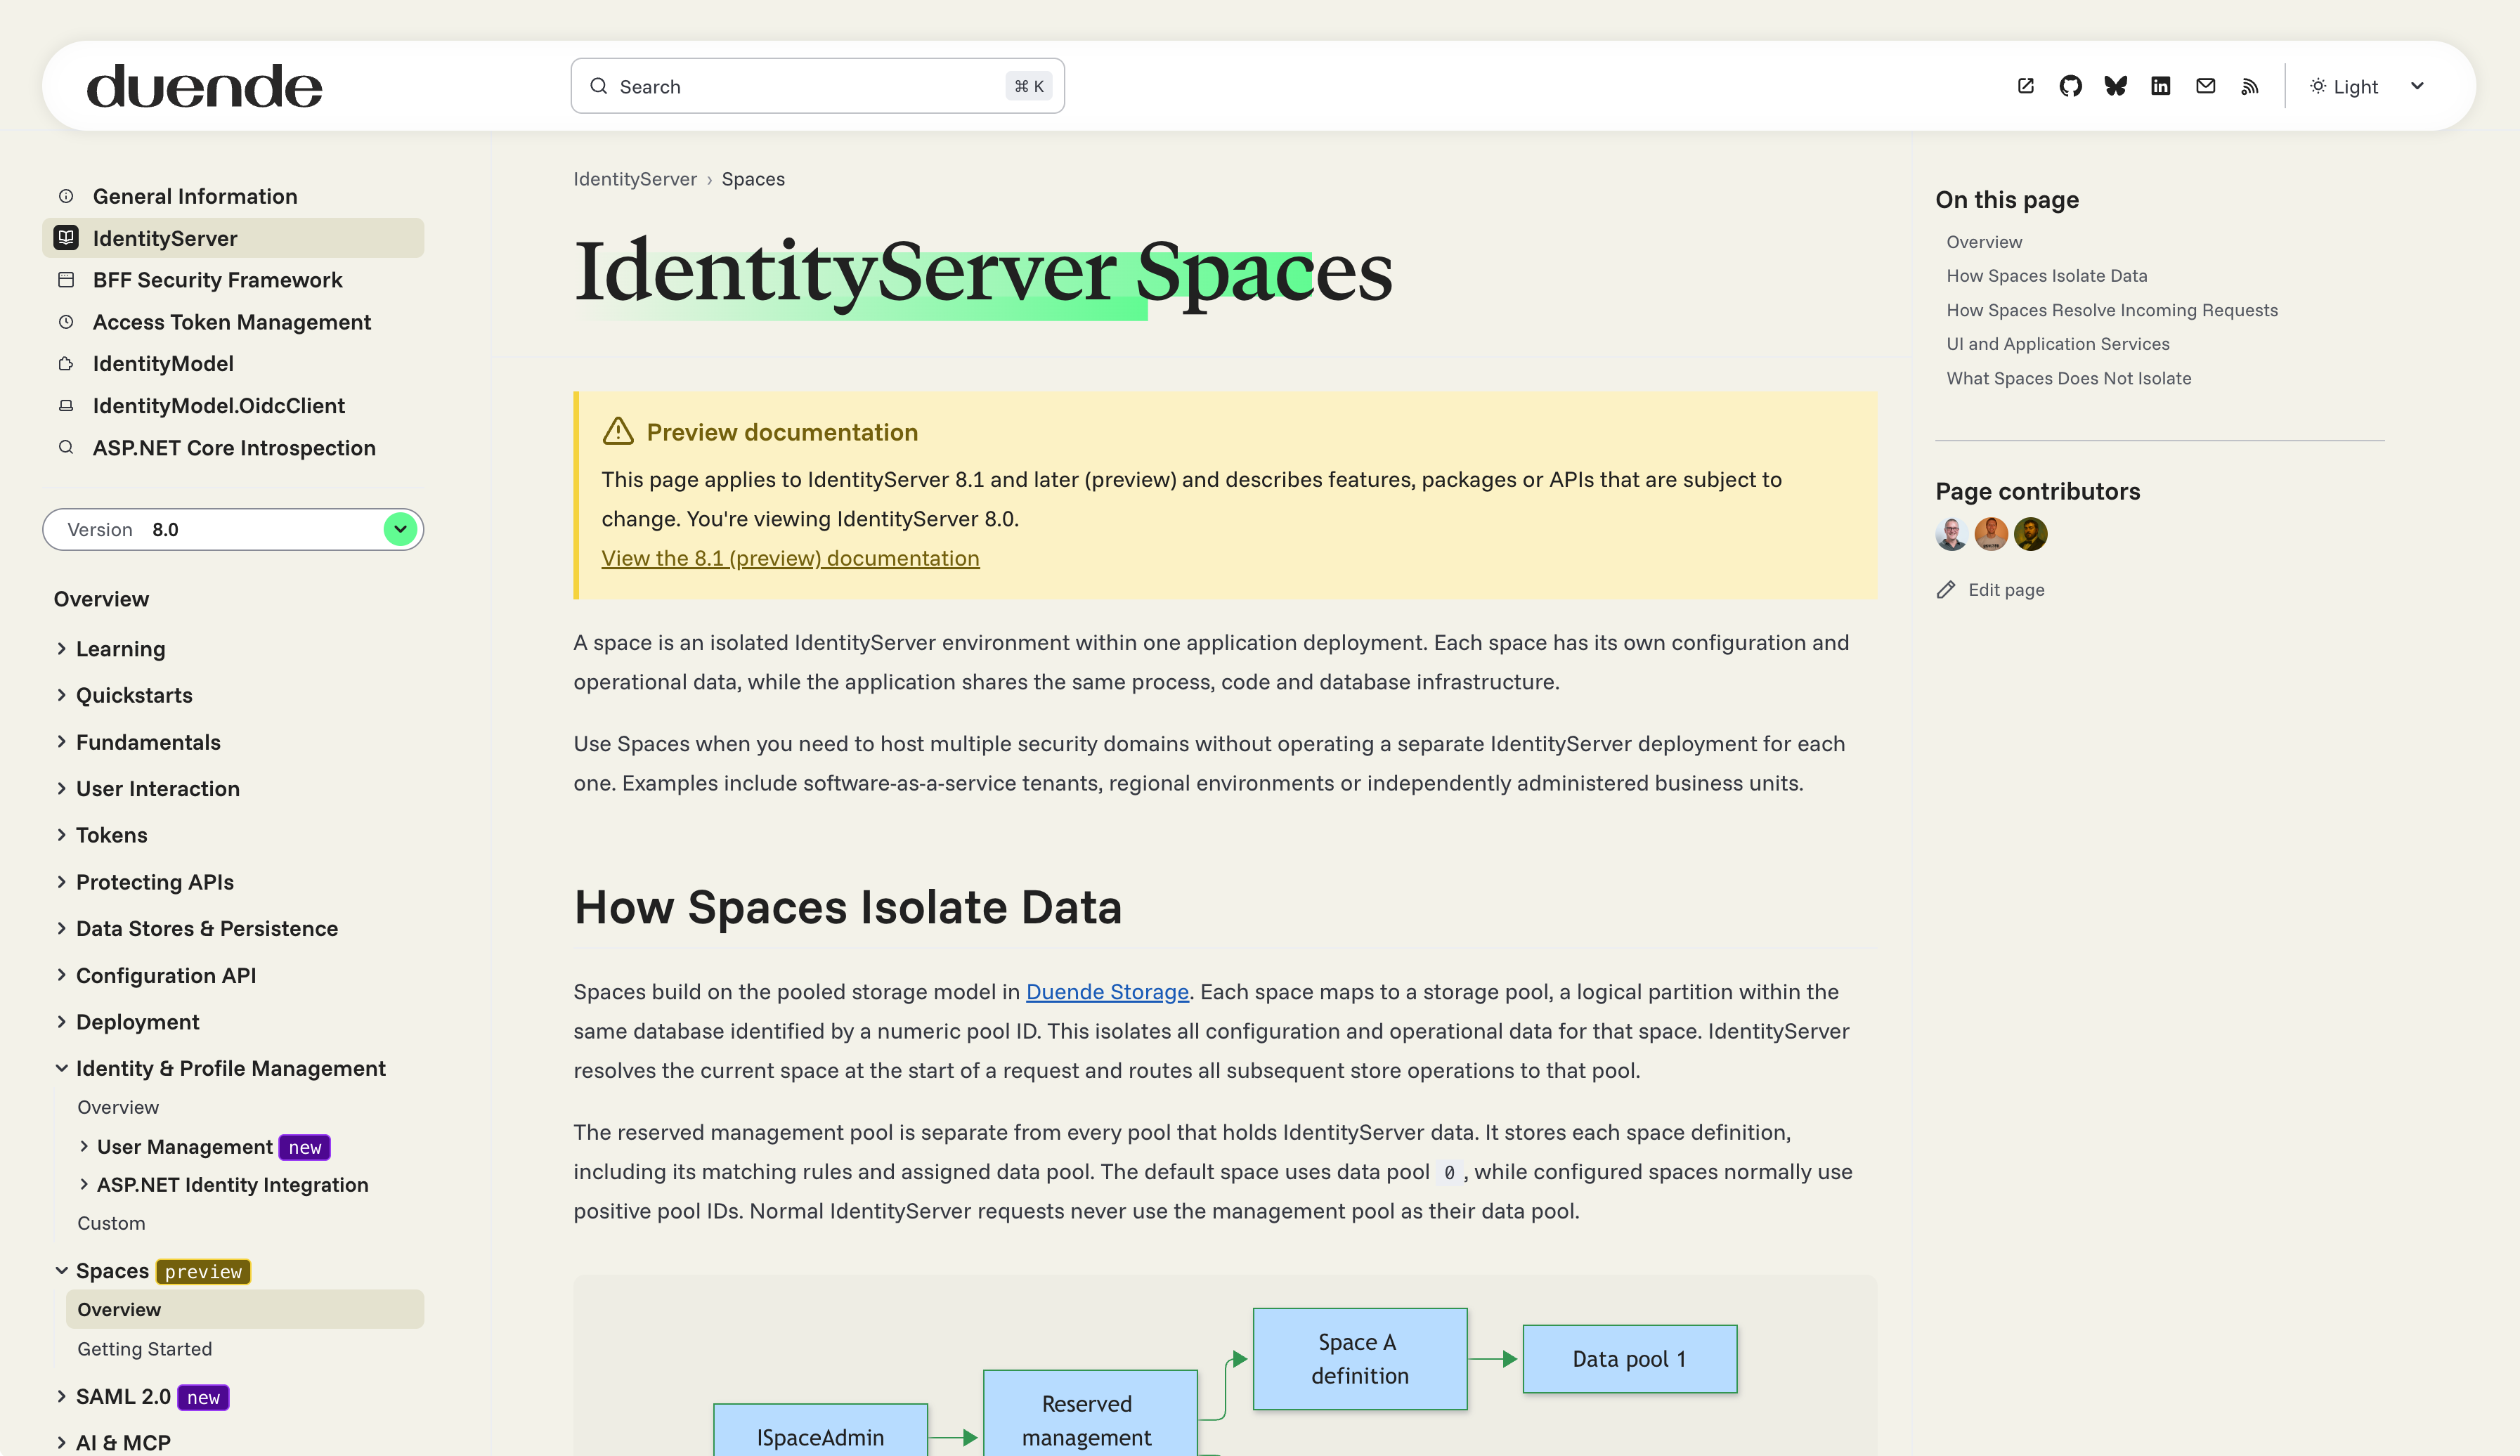This screenshot has height=1456, width=2520.
Task: Expand ASP.NET Identity Integration subsection
Action: pyautogui.click(x=84, y=1184)
